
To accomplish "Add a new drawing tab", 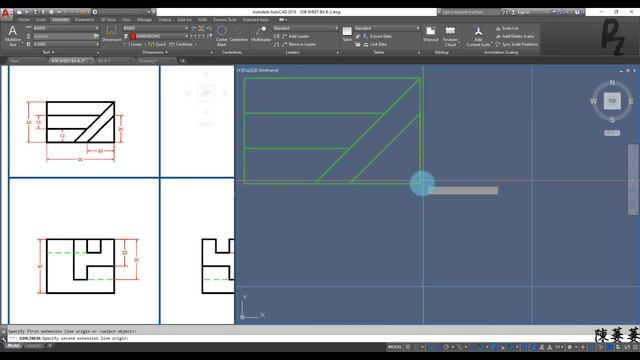I will pos(183,61).
